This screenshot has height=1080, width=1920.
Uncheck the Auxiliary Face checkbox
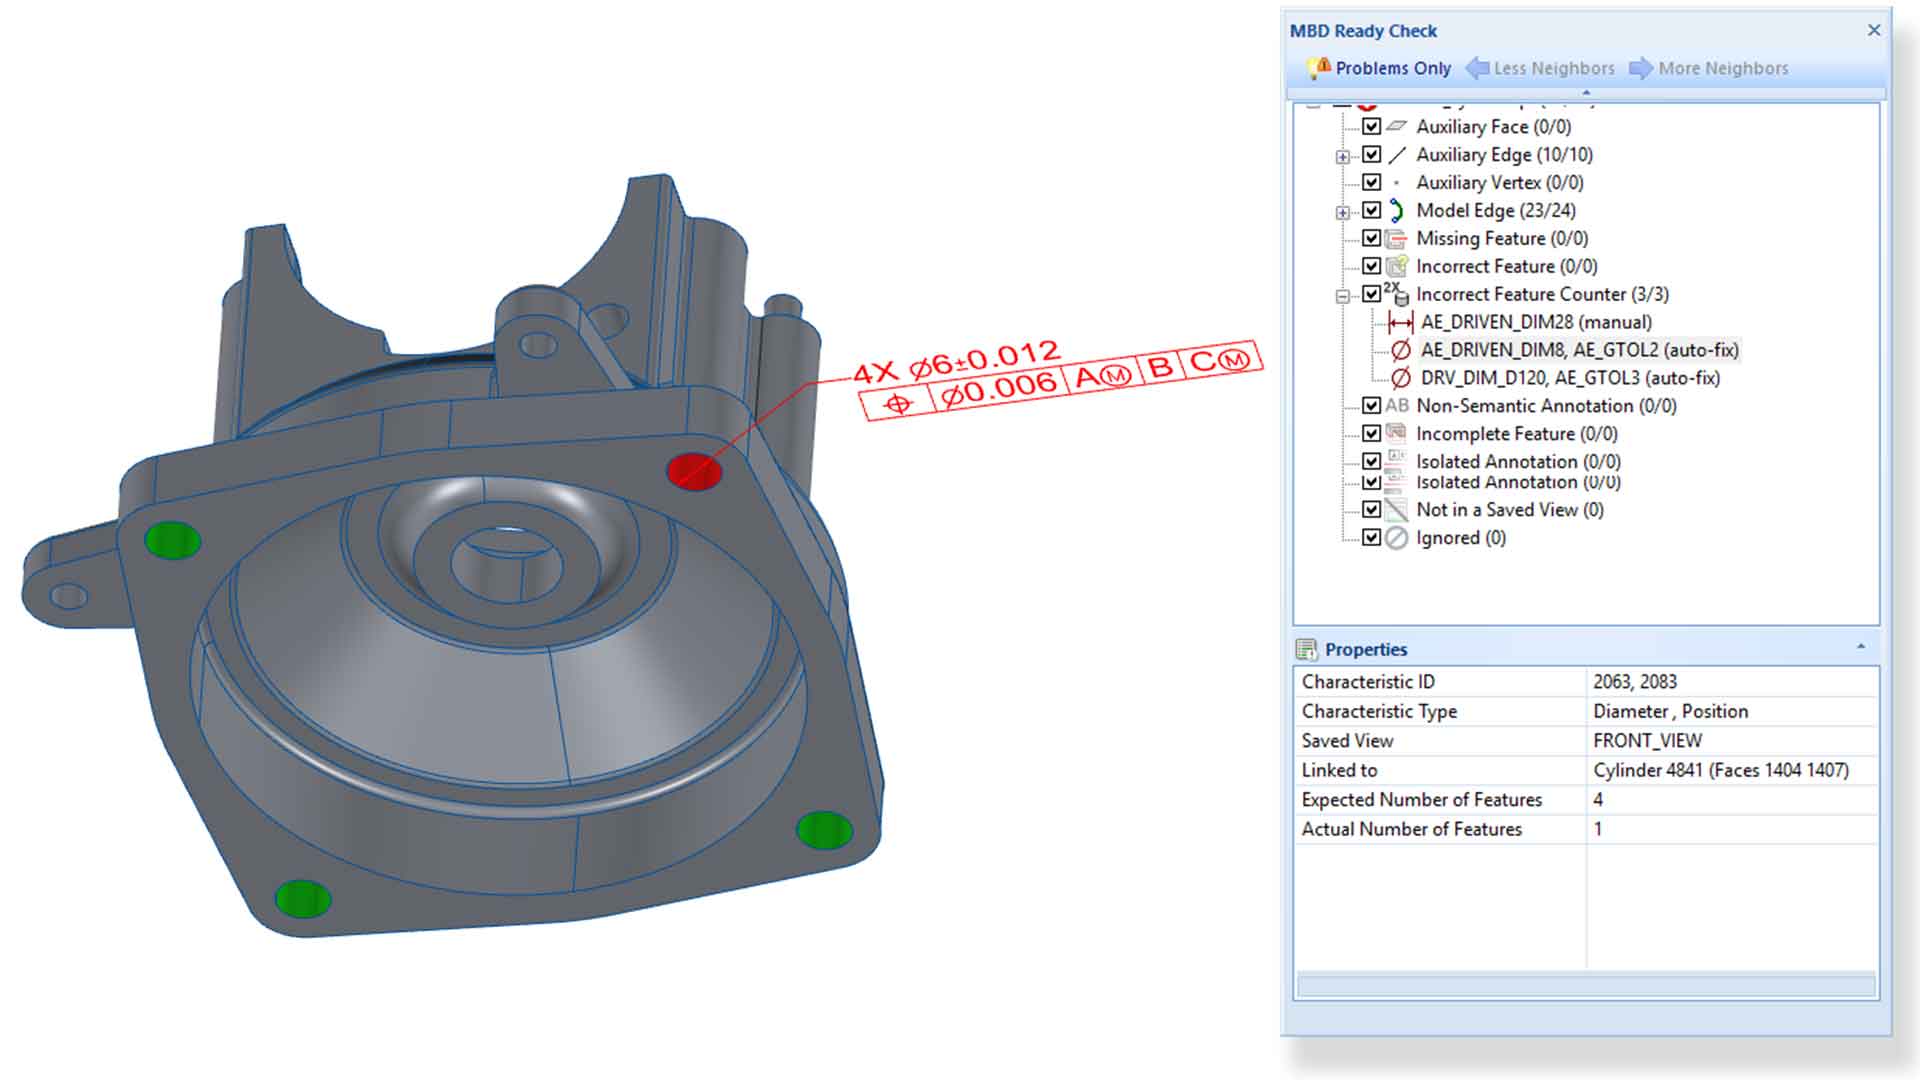click(x=1372, y=127)
